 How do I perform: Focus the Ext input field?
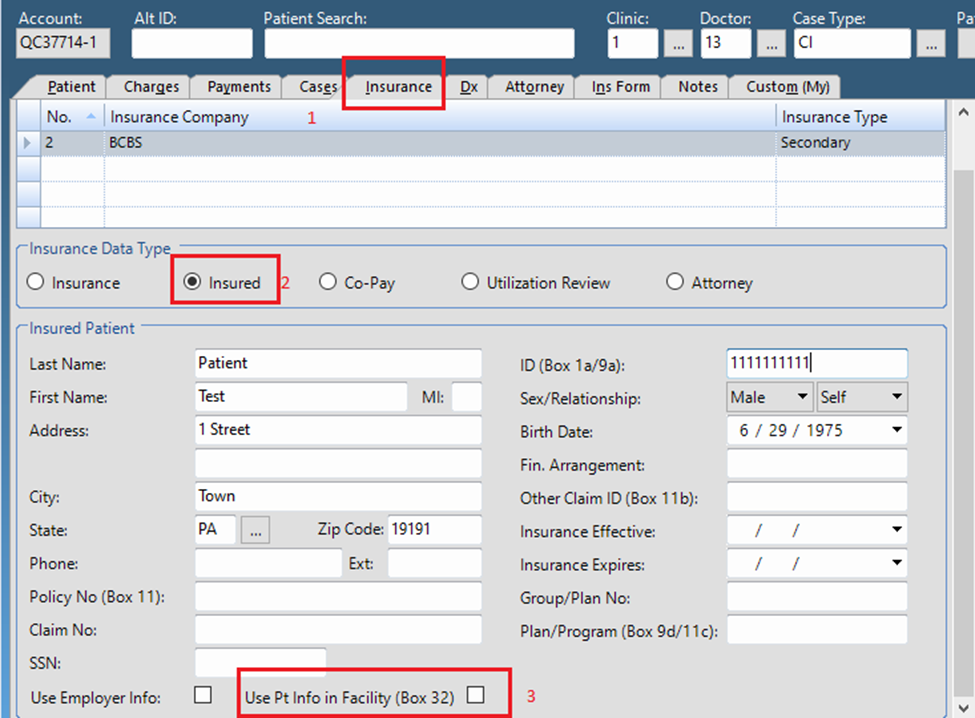435,563
